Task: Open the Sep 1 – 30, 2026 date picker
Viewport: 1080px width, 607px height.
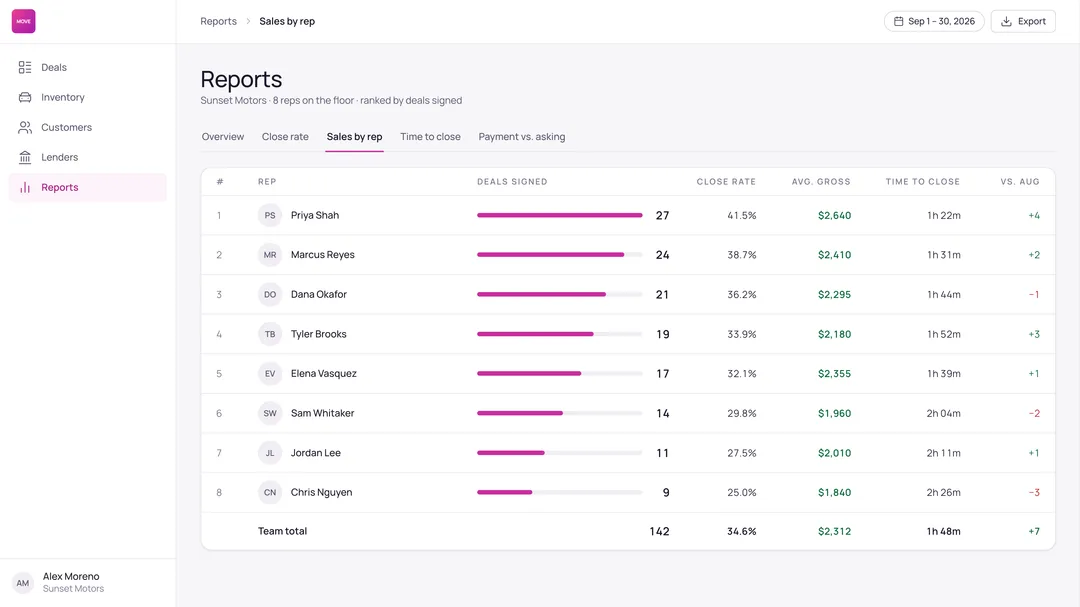Action: point(934,21)
